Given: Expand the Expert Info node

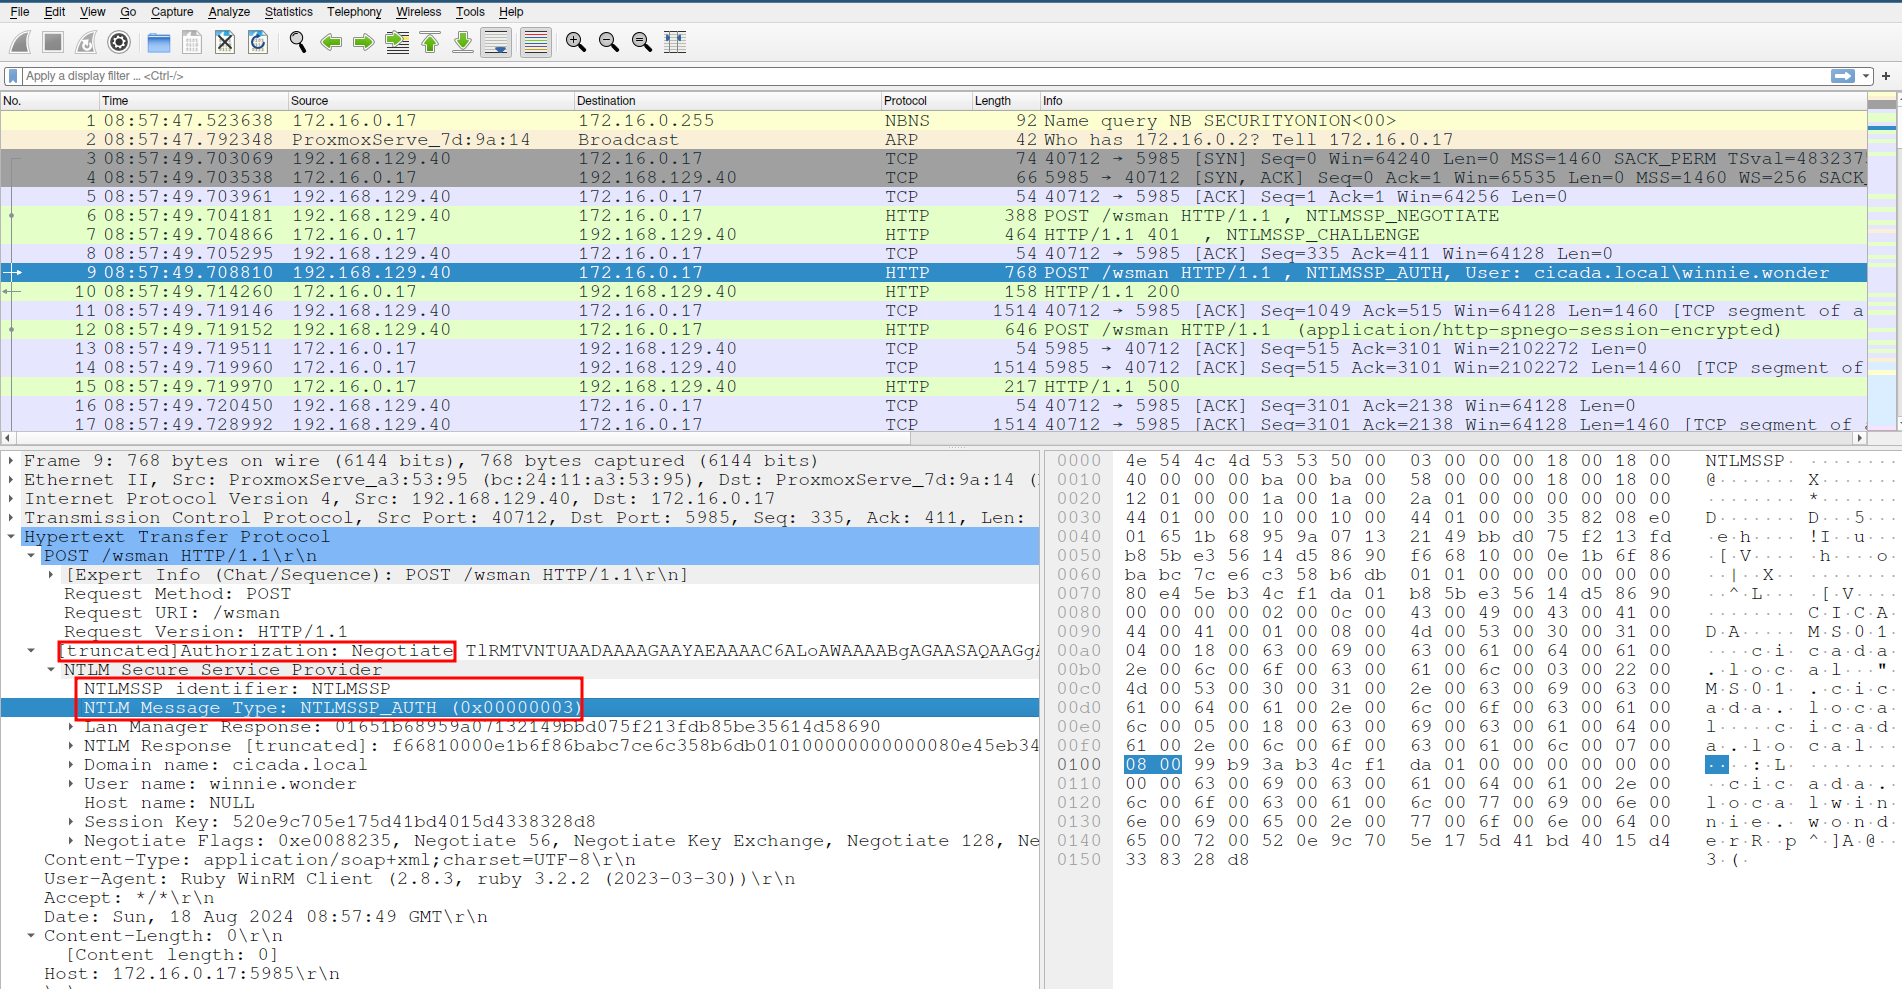Looking at the screenshot, I should (x=52, y=575).
